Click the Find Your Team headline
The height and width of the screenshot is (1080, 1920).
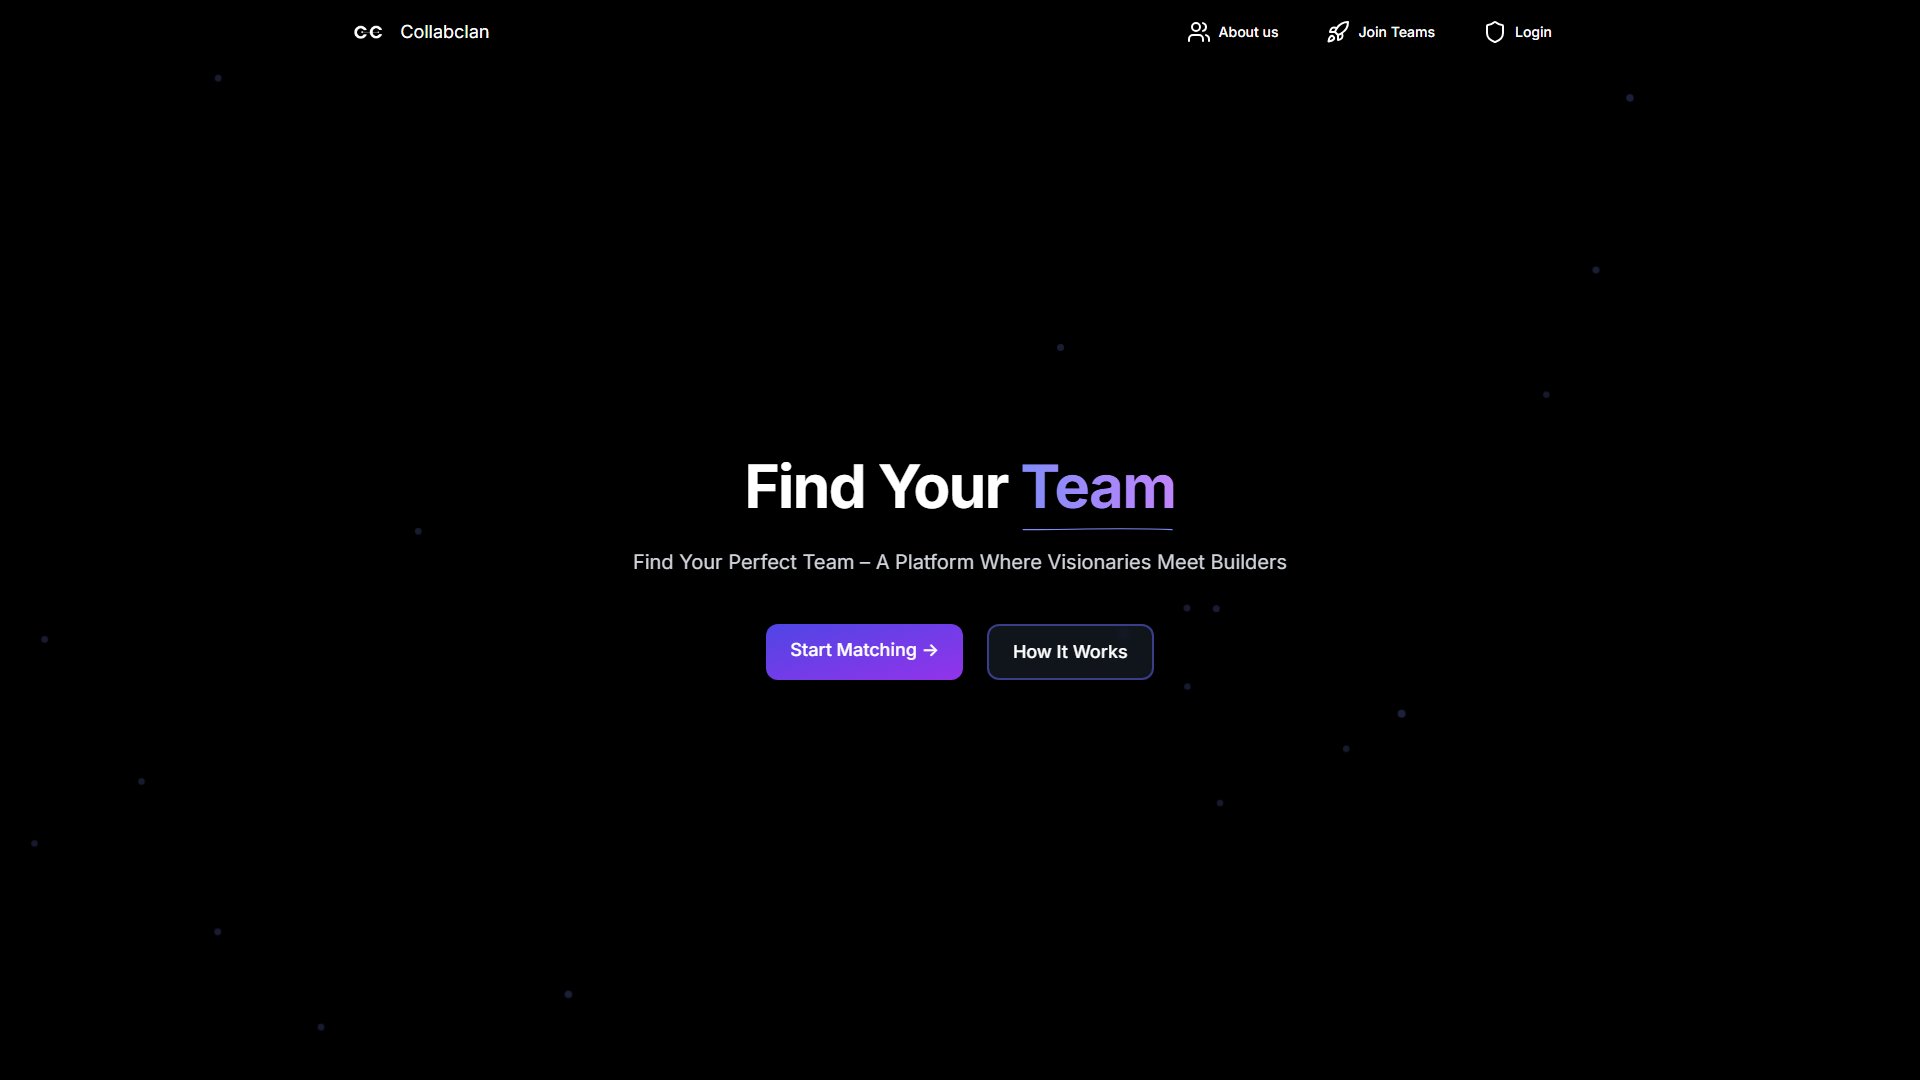(x=960, y=487)
